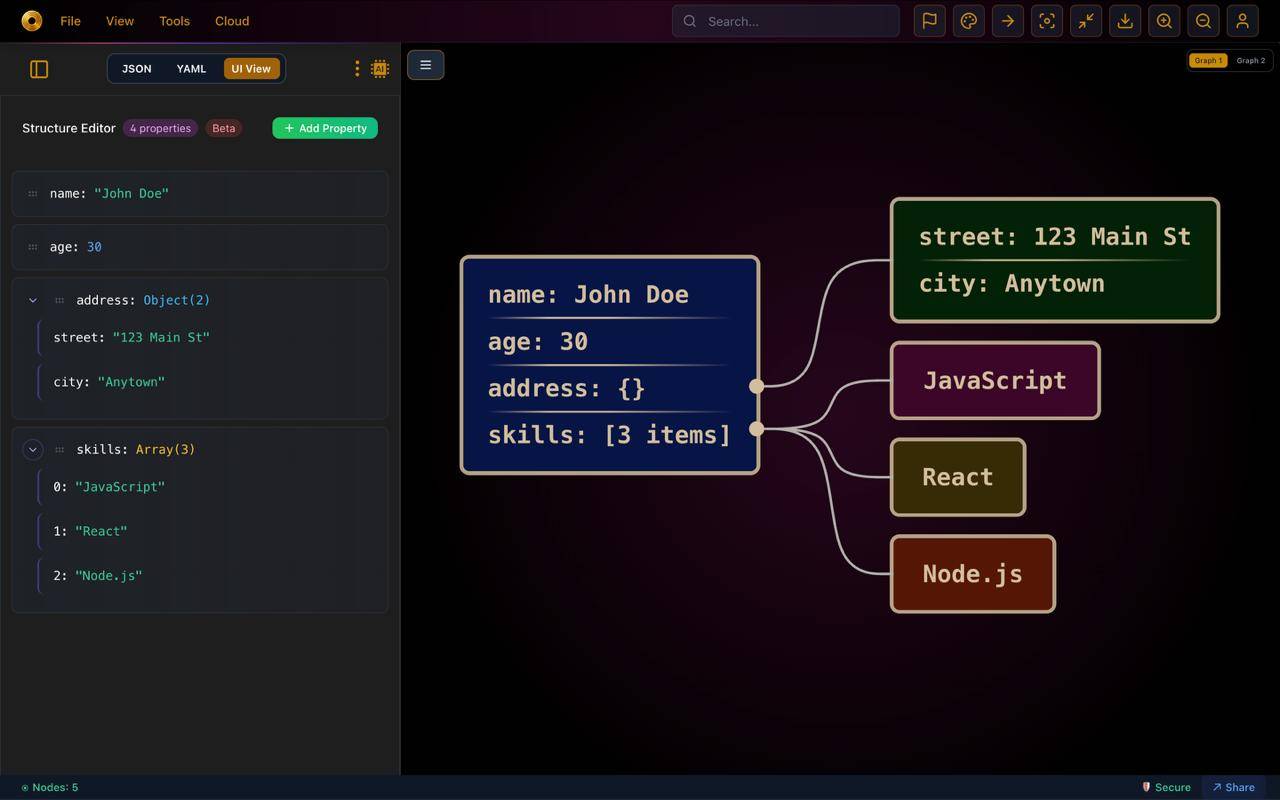Open the color palette theme icon
1280x800 pixels.
tap(969, 21)
